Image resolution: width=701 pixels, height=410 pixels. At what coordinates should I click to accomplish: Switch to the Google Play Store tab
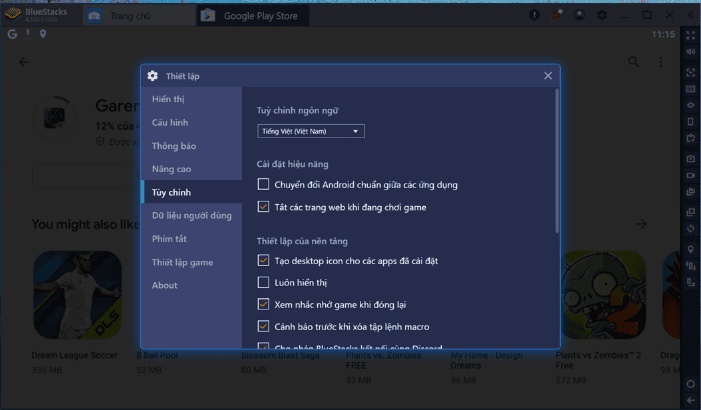click(252, 16)
